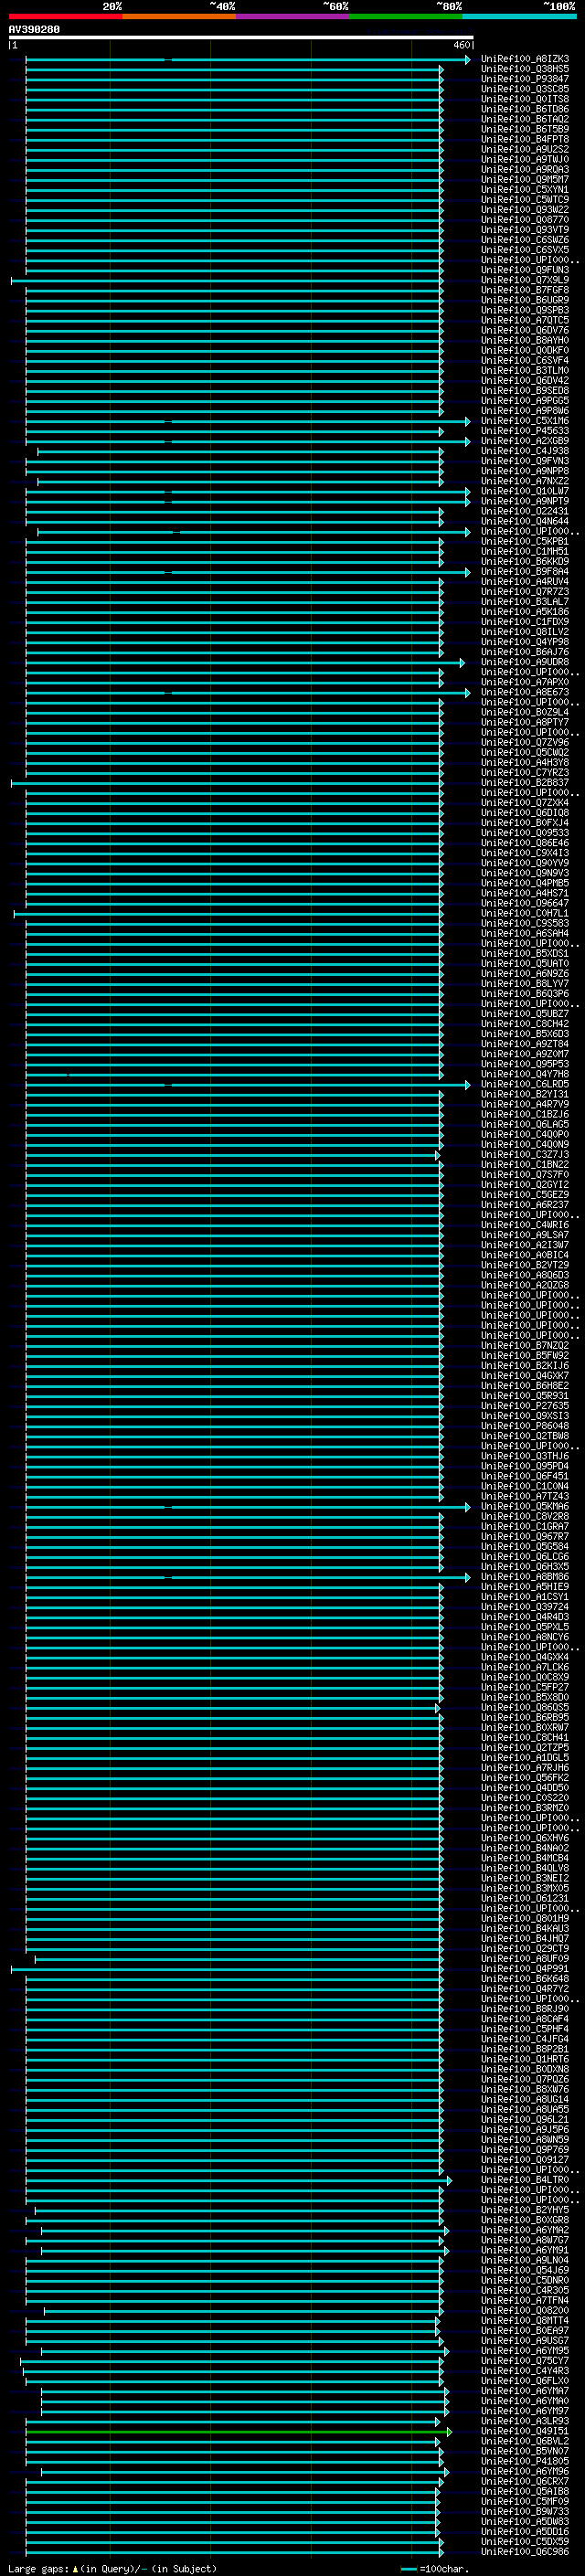Select label UniRef100_C4J938
Screen dimensions: 585x2576
click(x=525, y=451)
